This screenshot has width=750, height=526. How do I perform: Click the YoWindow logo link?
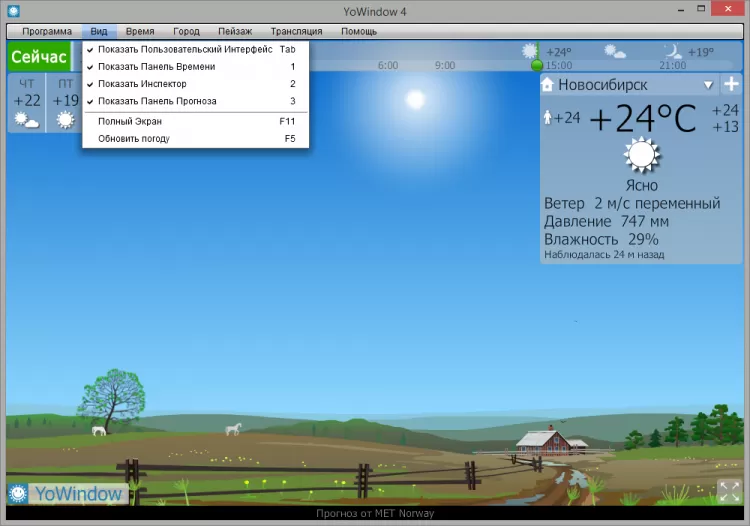[x=78, y=494]
